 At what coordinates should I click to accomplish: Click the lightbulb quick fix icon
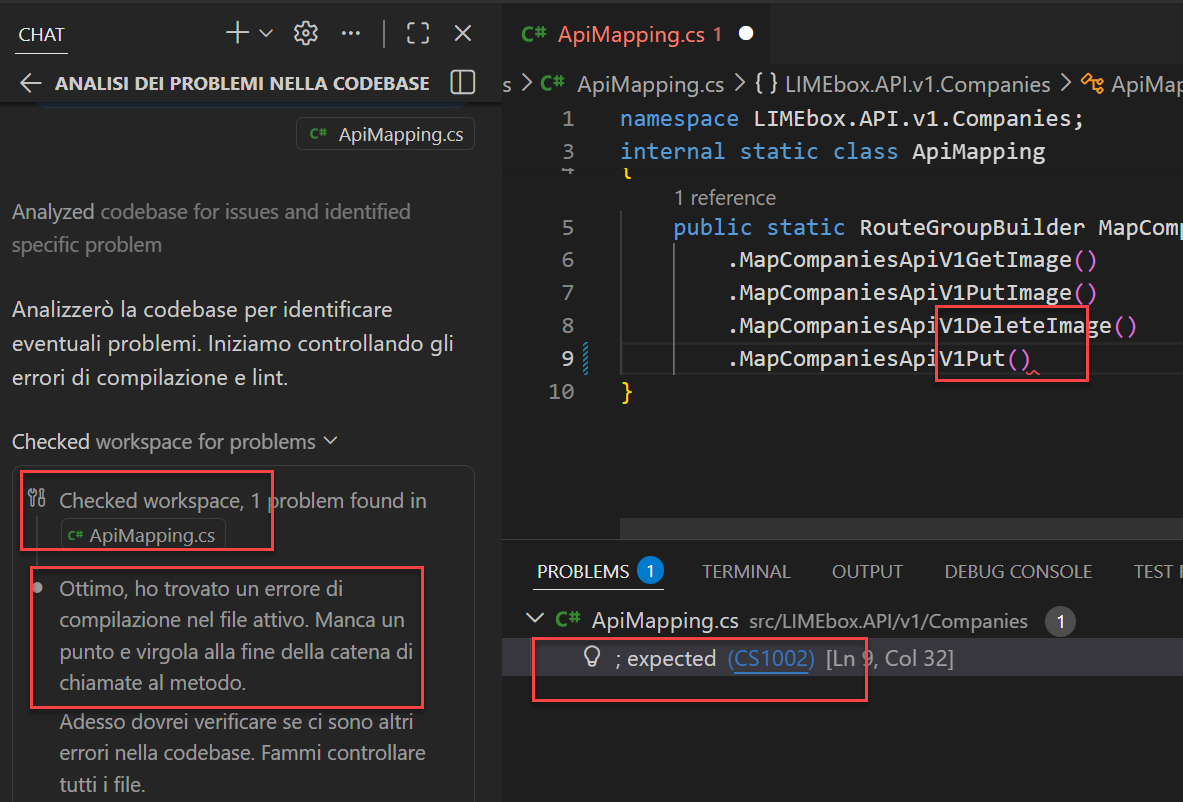tap(591, 658)
